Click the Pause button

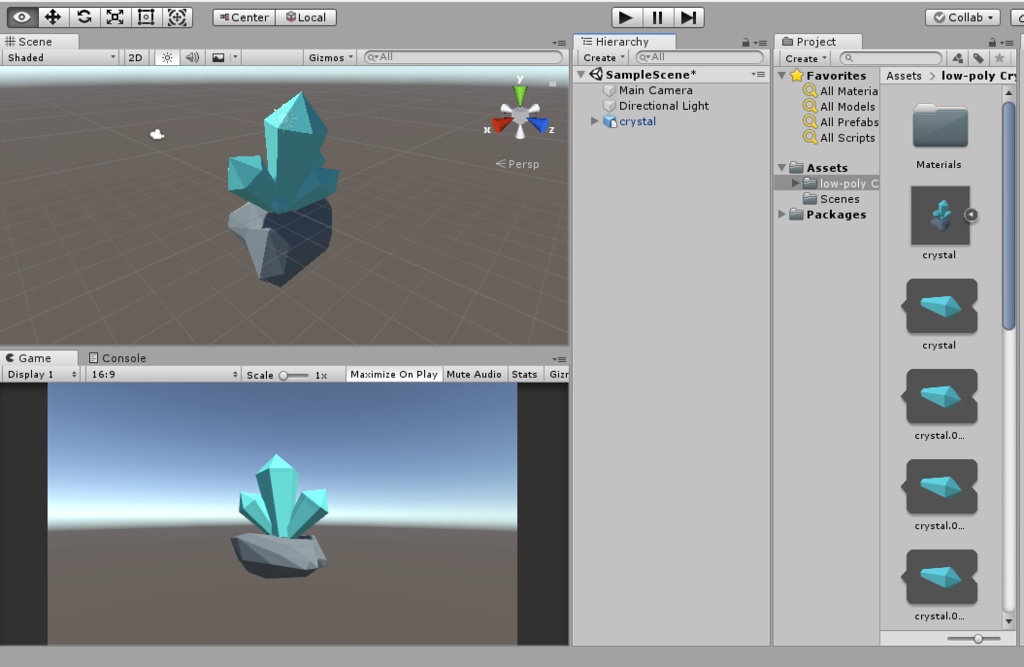point(657,18)
